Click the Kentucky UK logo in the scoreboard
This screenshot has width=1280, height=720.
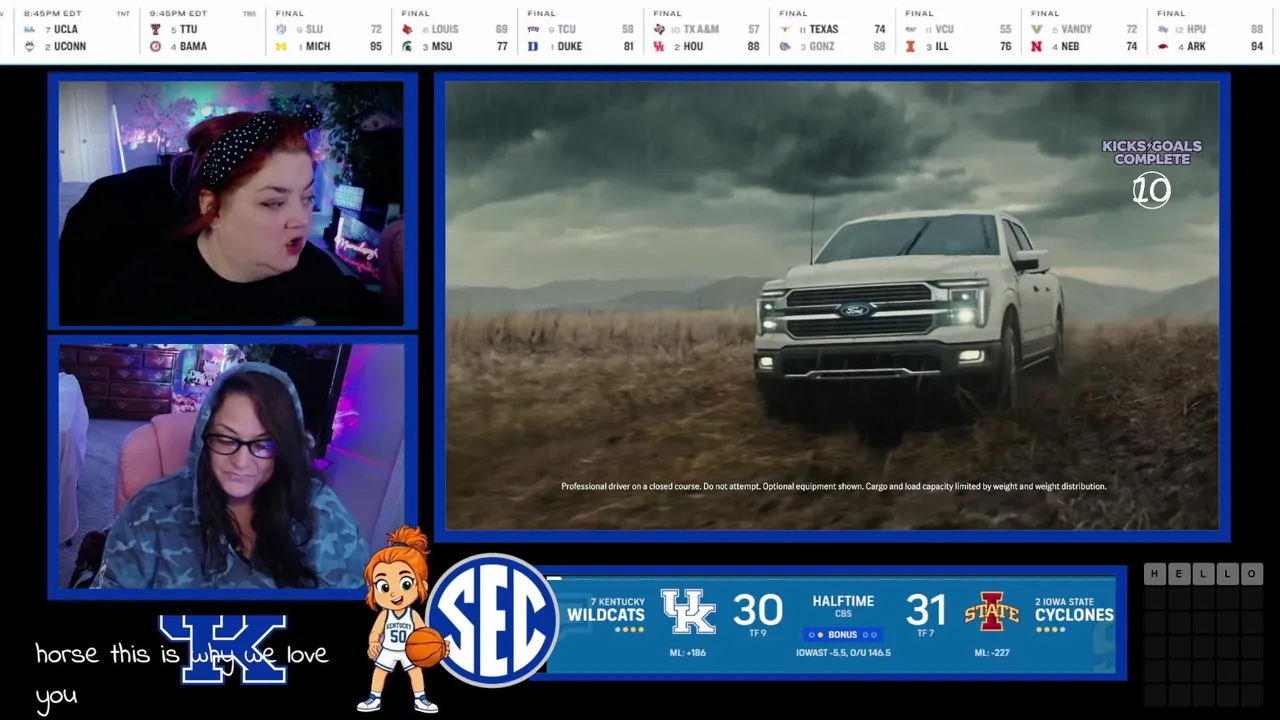pos(688,611)
